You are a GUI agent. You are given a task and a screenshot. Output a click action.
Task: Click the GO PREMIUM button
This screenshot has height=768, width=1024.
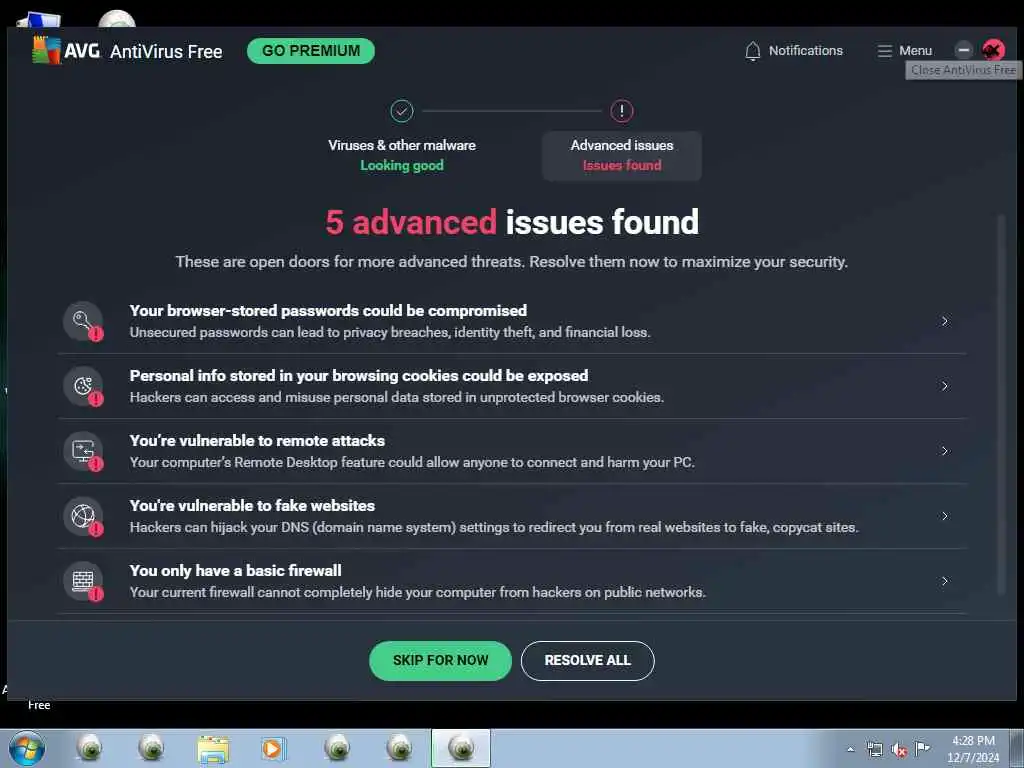click(x=311, y=51)
